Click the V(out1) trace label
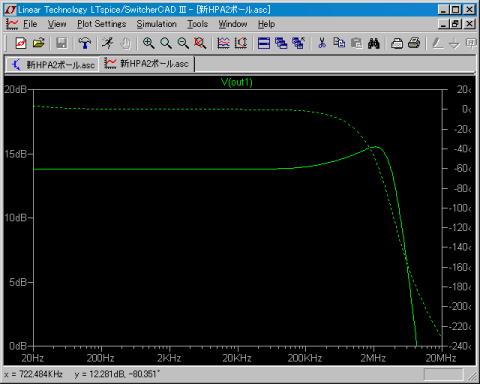This screenshot has height=384, width=480. 237,82
